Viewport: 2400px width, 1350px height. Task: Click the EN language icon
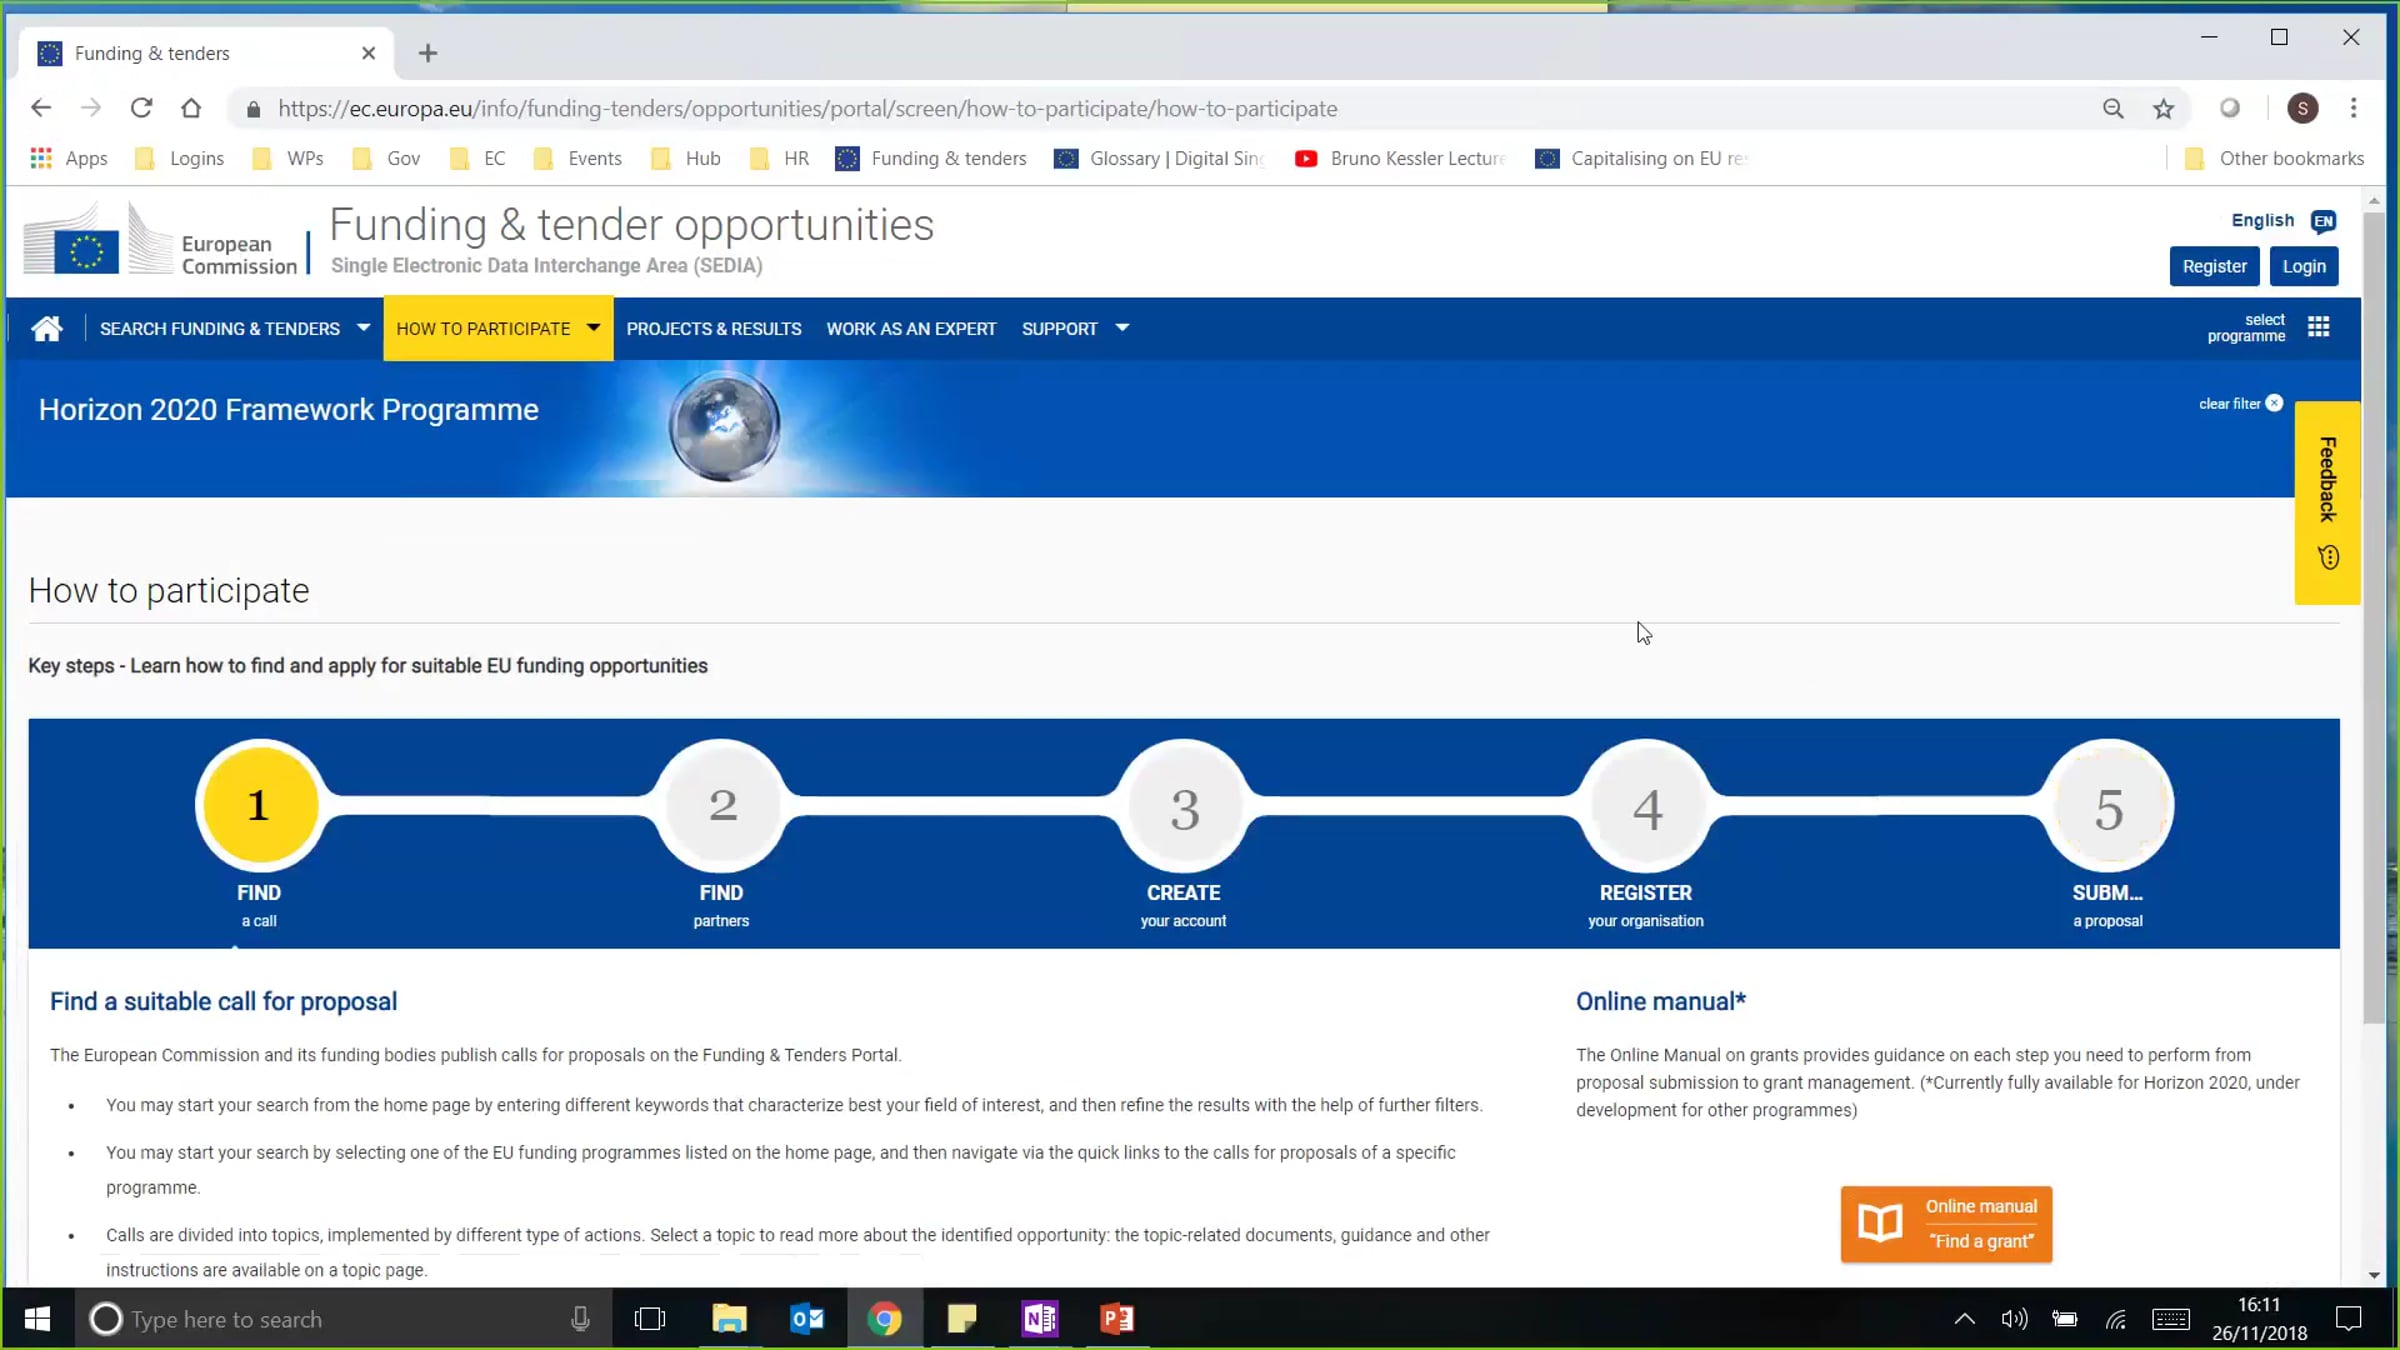click(x=2323, y=221)
